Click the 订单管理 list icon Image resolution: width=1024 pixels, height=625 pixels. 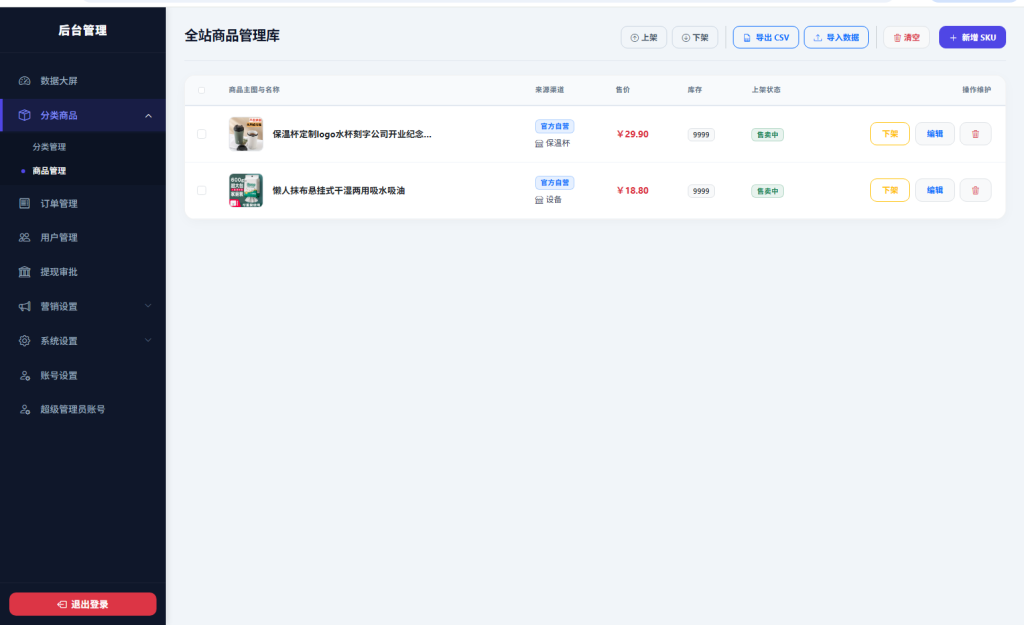click(24, 203)
